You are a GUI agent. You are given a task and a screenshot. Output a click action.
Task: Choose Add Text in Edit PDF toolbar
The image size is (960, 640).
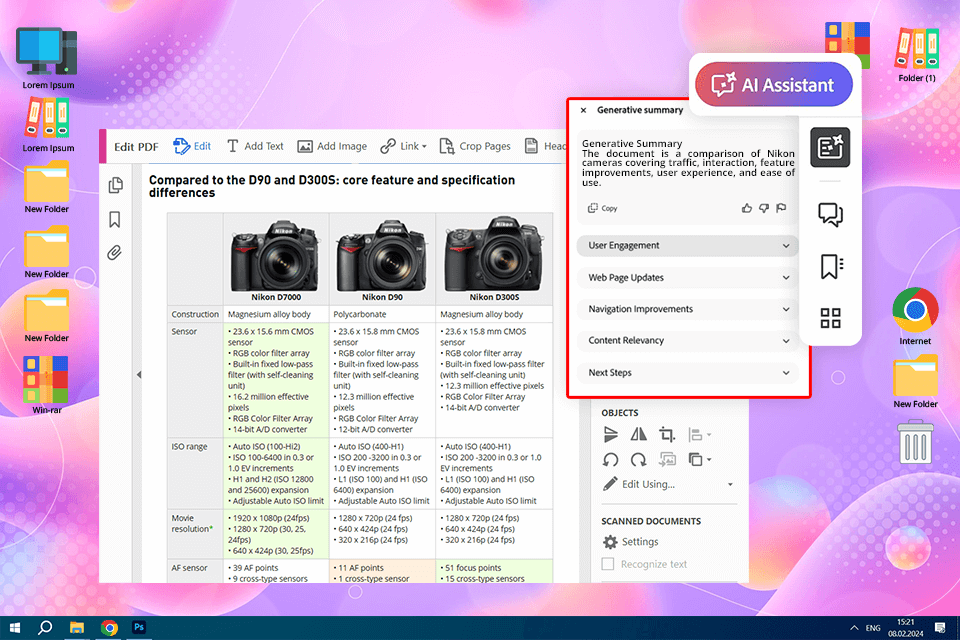(255, 146)
